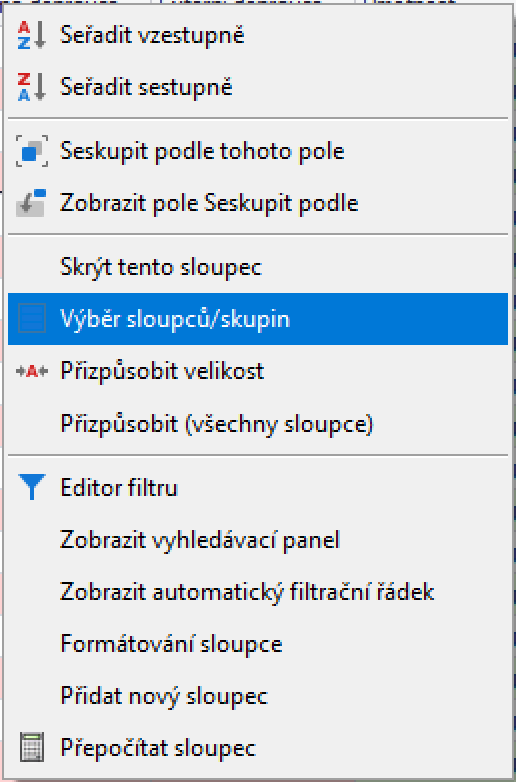Select the Editor filtru label
The height and width of the screenshot is (782, 516).
pos(119,487)
